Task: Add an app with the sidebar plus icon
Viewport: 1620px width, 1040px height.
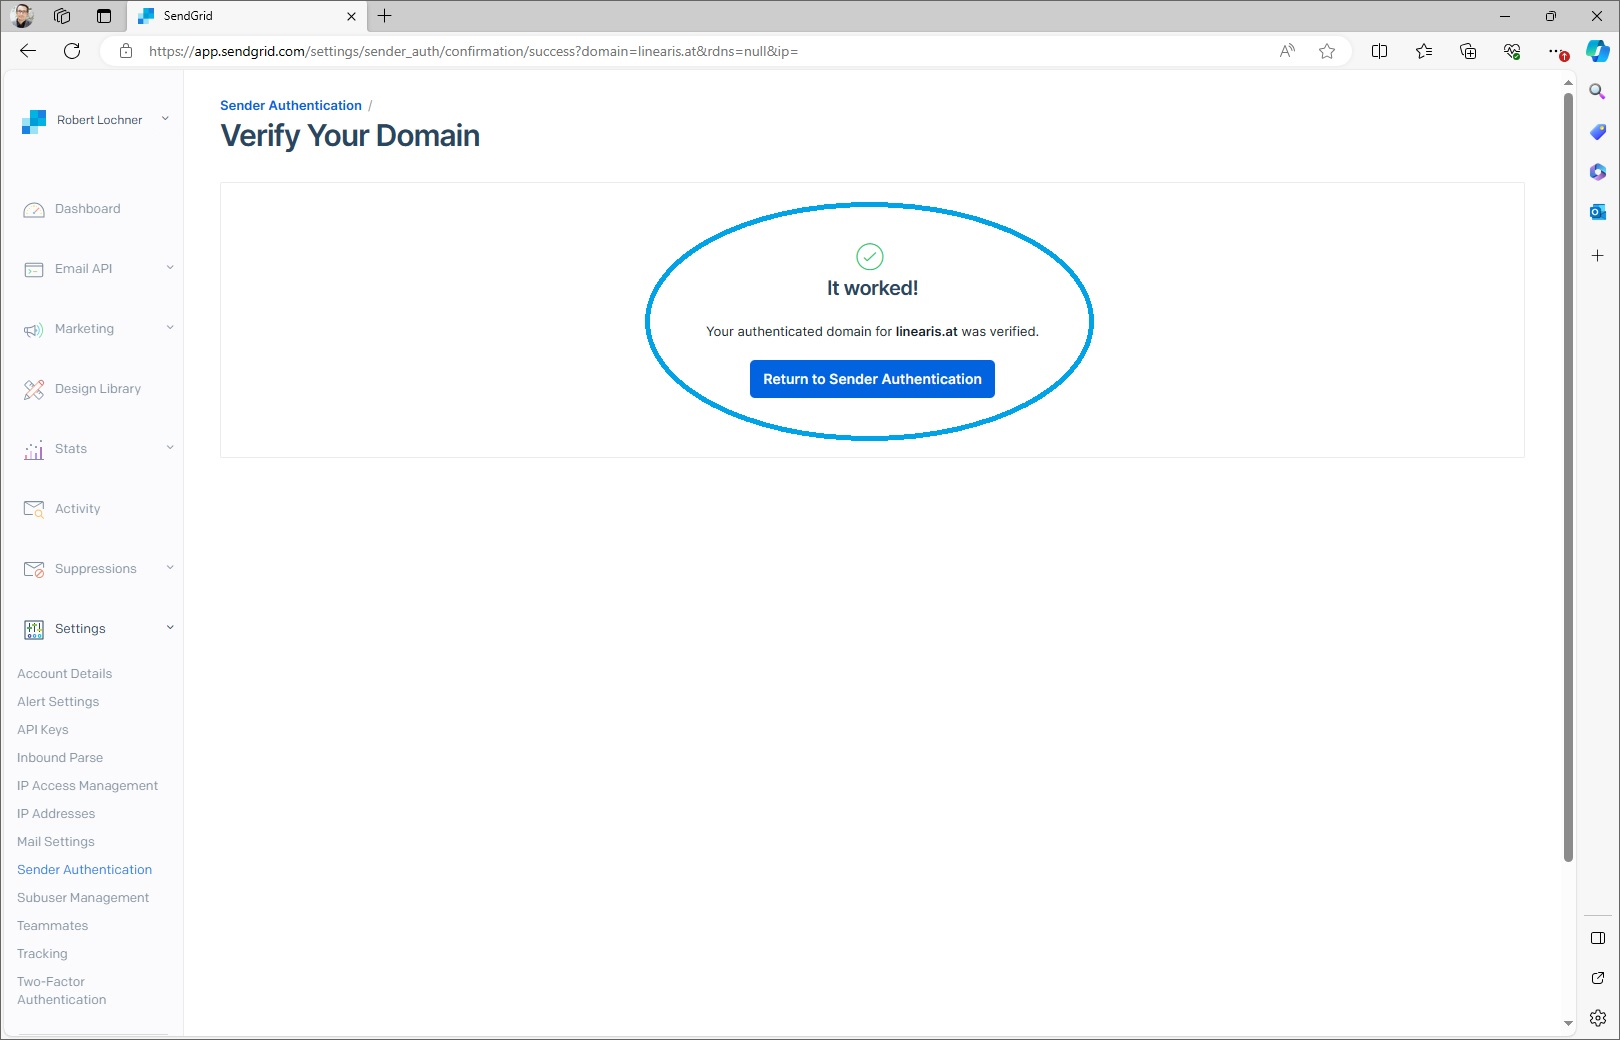Action: [1598, 256]
